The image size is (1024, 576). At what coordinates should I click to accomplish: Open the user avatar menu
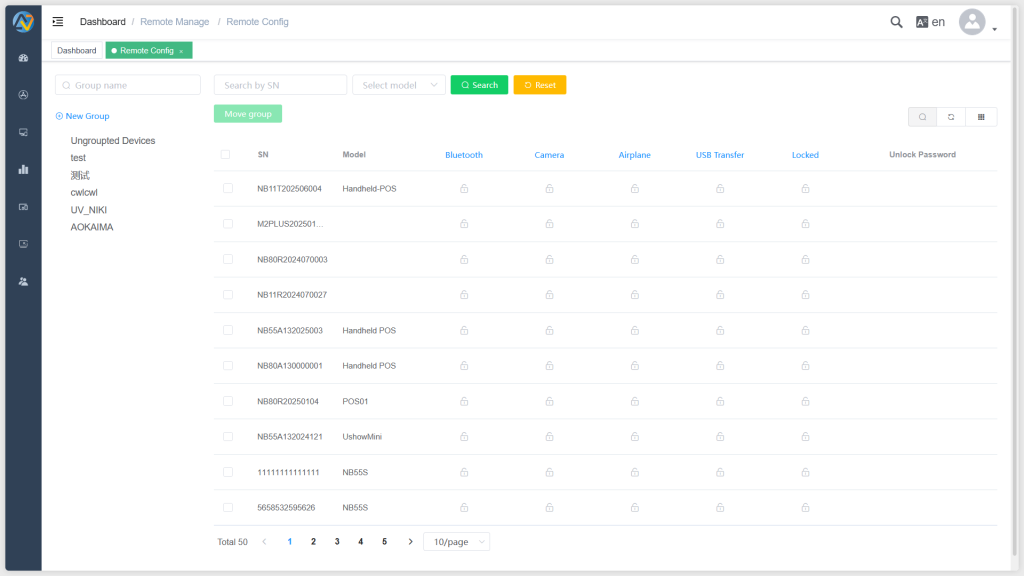972,22
